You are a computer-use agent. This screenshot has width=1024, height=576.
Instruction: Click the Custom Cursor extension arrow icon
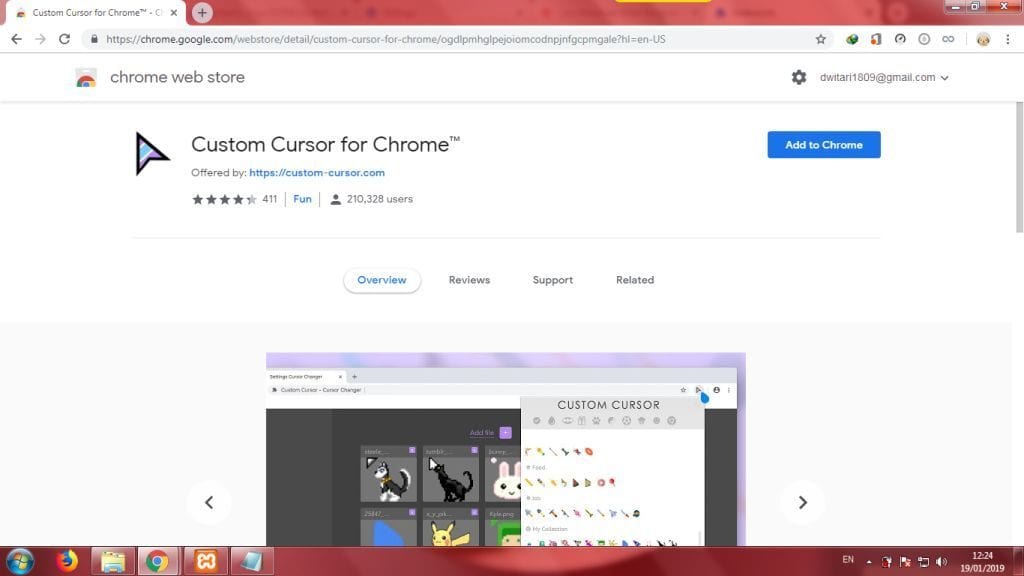(153, 154)
